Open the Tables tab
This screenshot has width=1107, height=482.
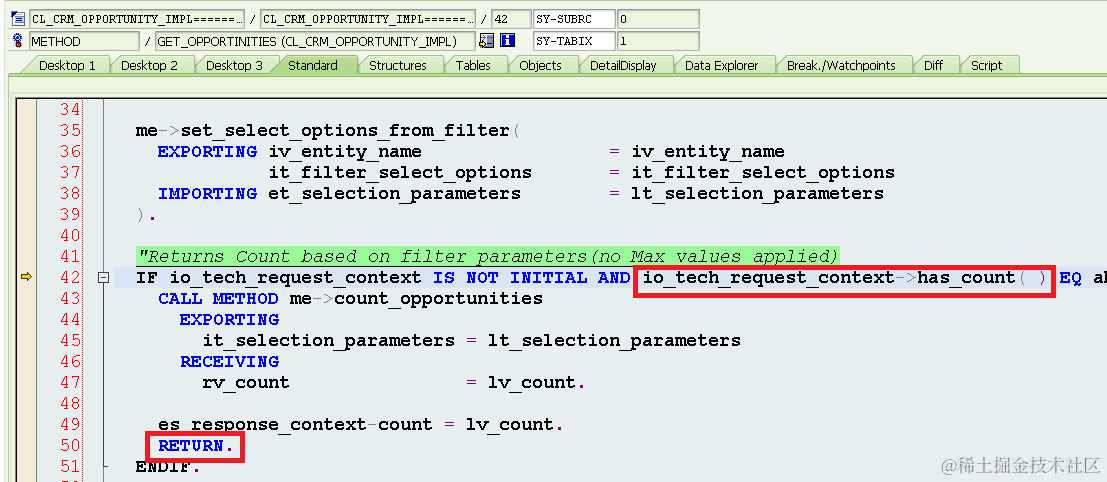[472, 66]
